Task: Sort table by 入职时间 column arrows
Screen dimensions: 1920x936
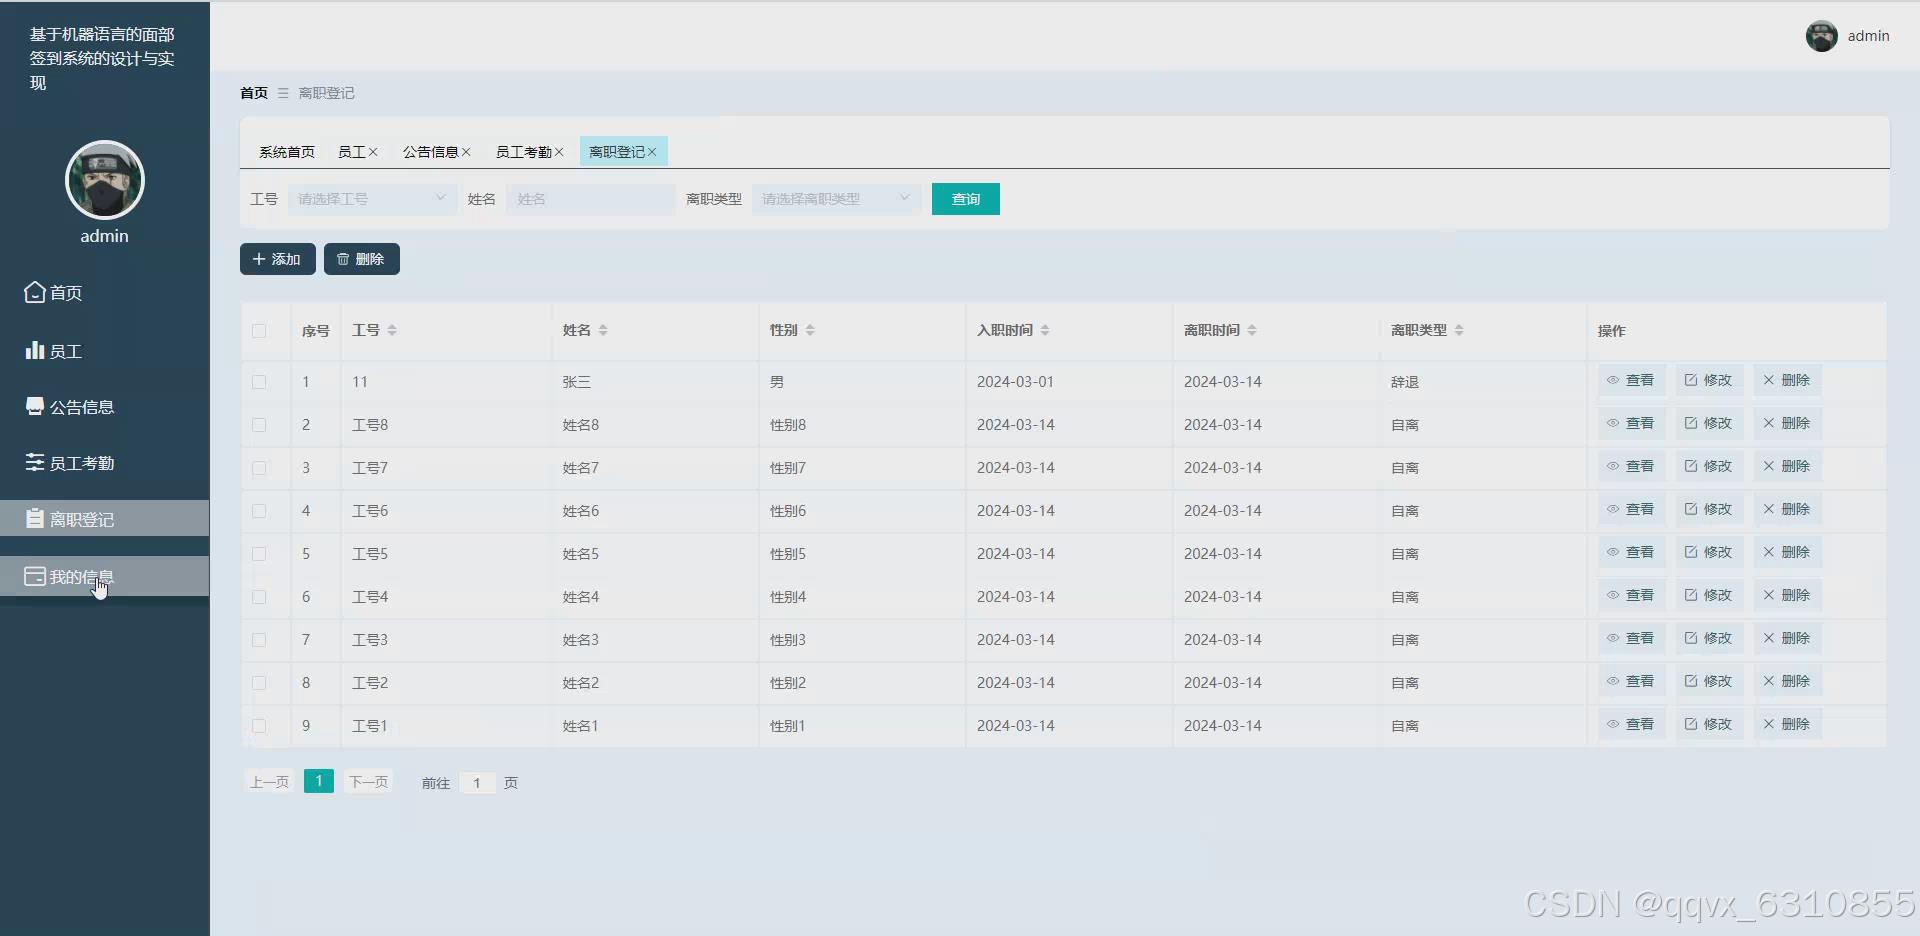Action: click(1045, 330)
